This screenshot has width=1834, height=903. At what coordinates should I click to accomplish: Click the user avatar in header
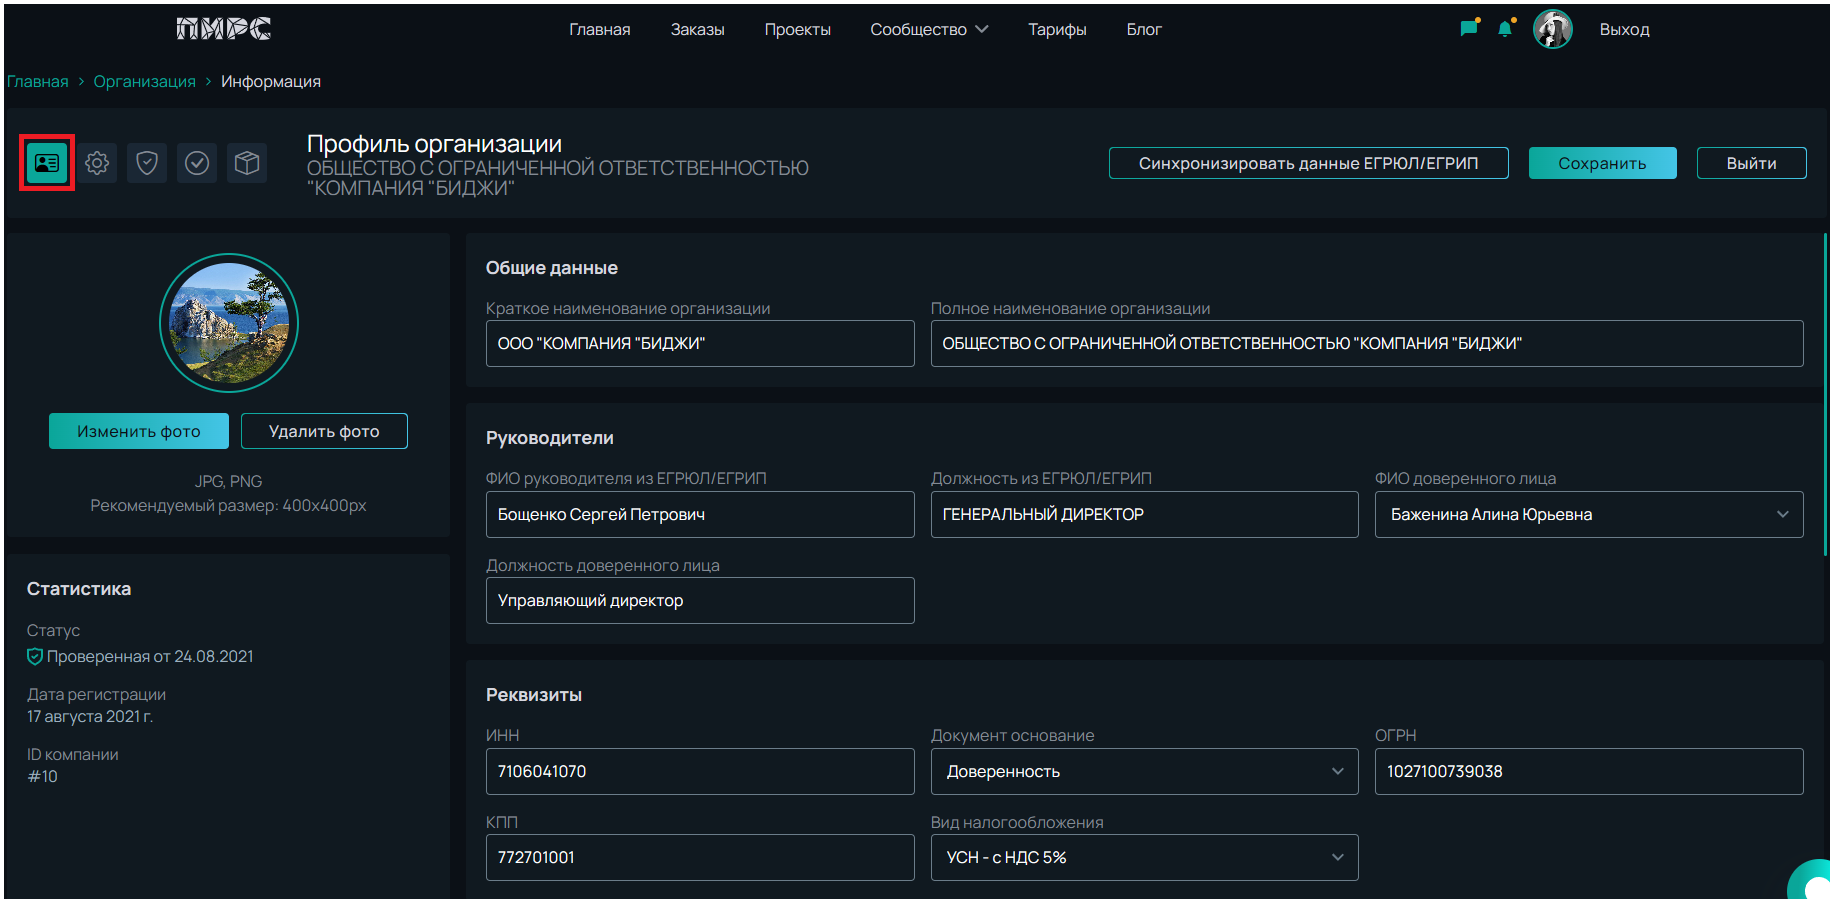tap(1552, 29)
